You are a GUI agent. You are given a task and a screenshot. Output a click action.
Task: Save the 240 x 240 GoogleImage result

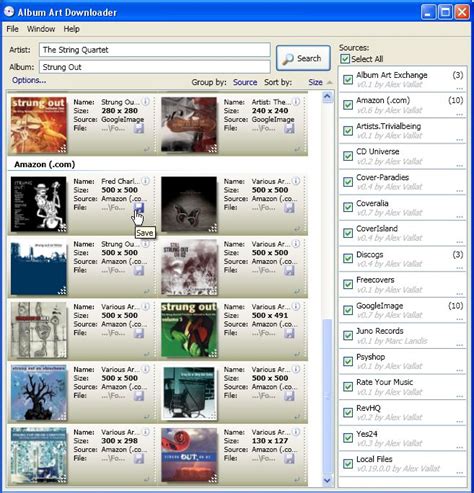289,128
